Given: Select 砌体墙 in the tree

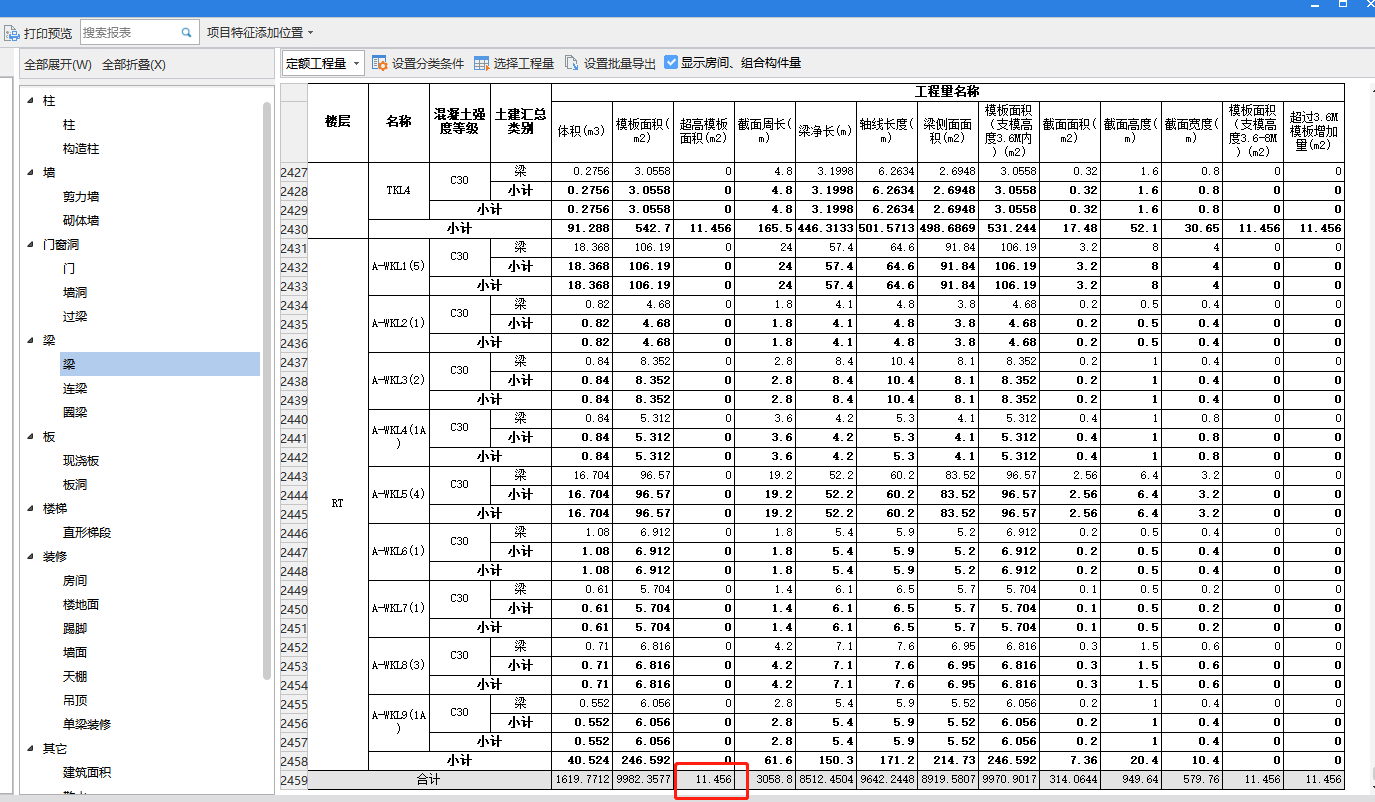Looking at the screenshot, I should [x=81, y=221].
